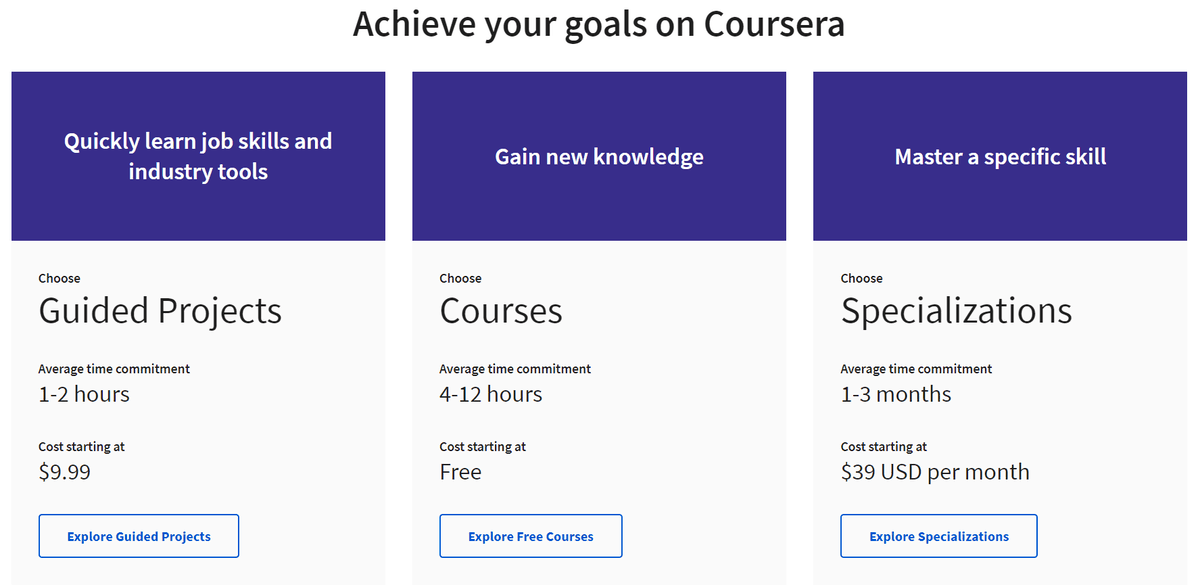Open the Specializations card title
Viewport: 1200px width, 587px height.
(x=956, y=311)
